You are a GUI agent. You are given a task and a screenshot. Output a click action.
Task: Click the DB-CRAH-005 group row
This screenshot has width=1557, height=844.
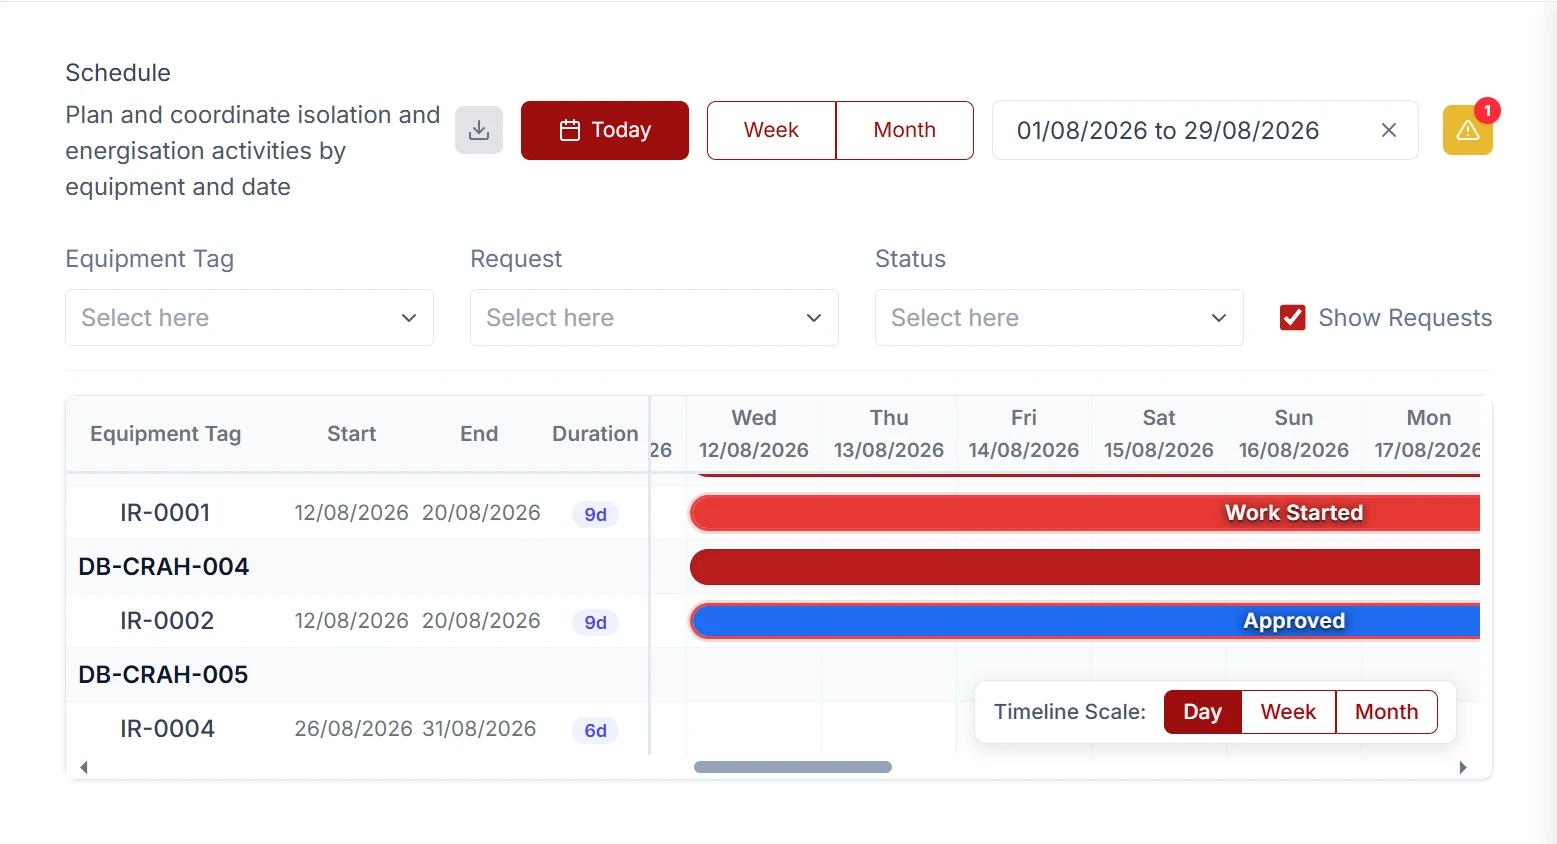point(357,675)
